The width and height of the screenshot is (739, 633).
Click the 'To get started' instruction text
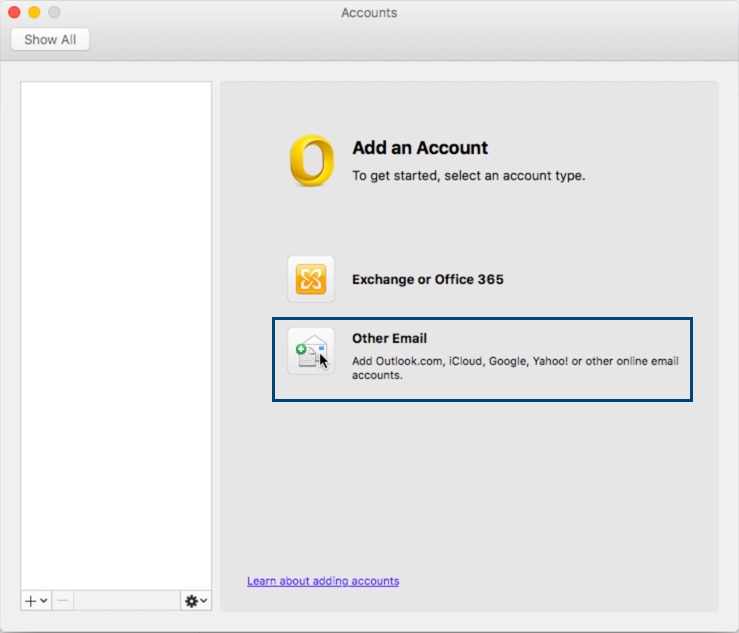point(468,176)
